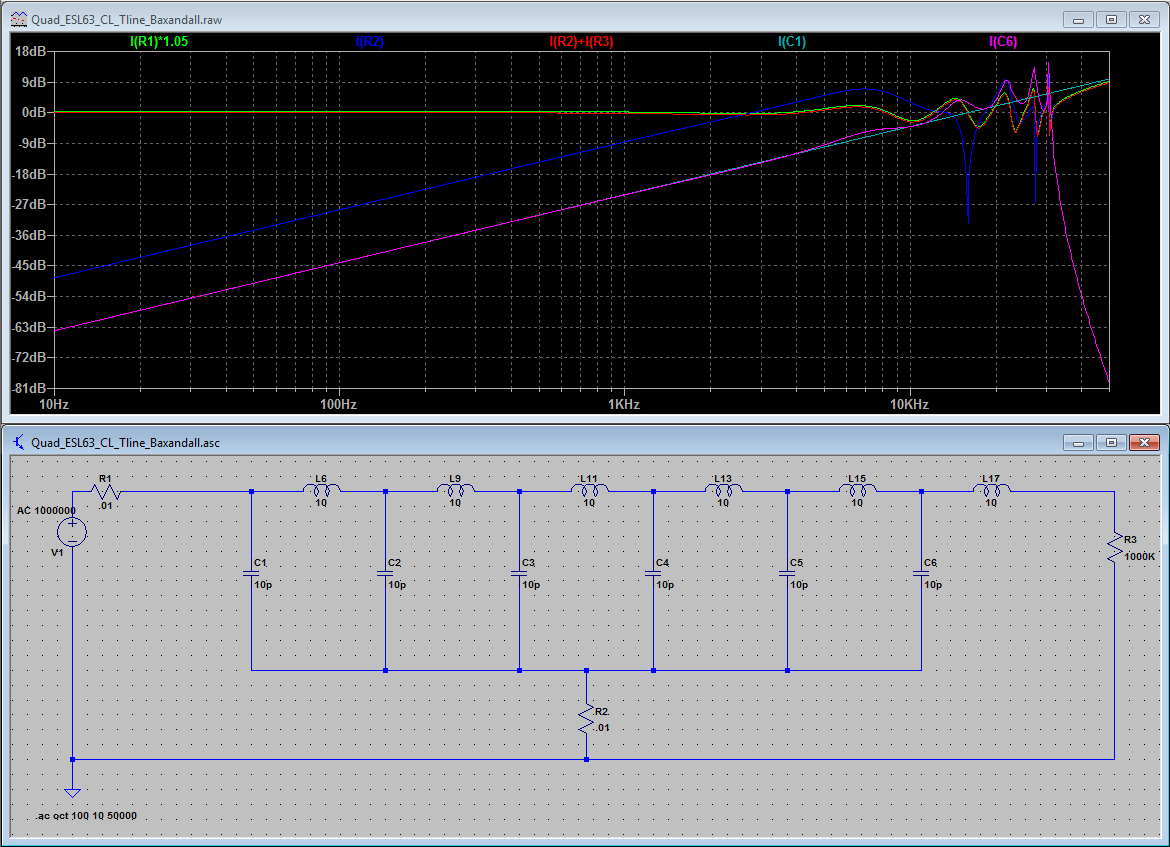Click the -45dB label on vertical axis
Screen dimensions: 1170x847
29,266
